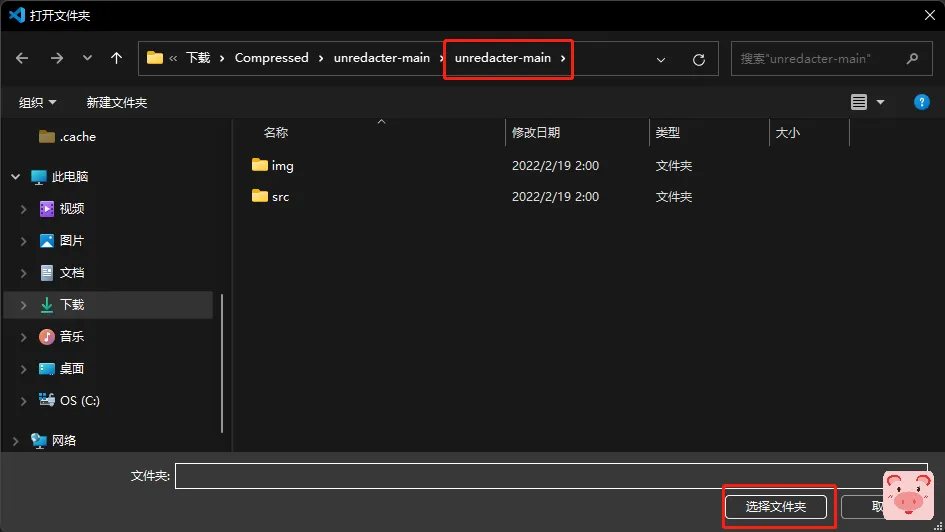Screen dimensions: 945x532
Task: Click the search magnifier icon
Action: (912, 58)
